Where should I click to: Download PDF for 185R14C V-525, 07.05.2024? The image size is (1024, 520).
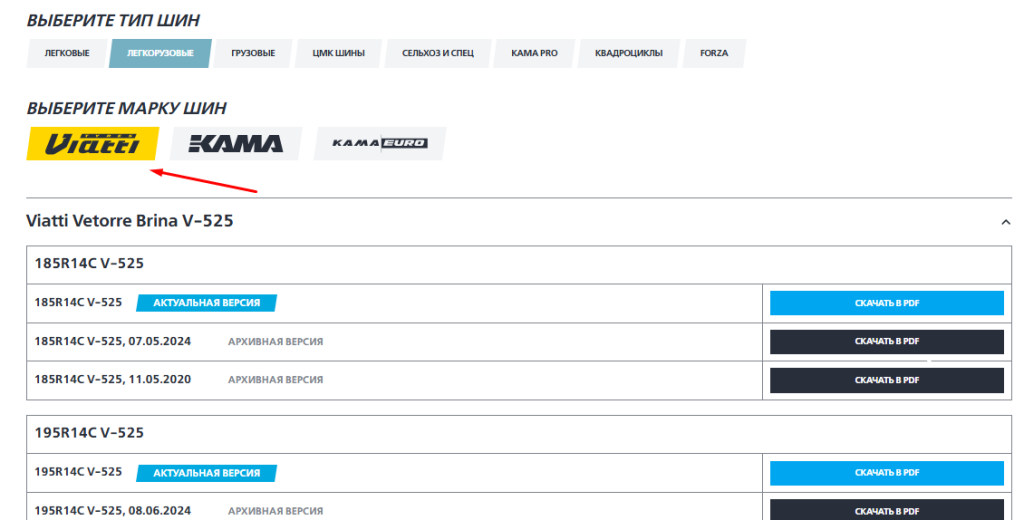tap(887, 342)
